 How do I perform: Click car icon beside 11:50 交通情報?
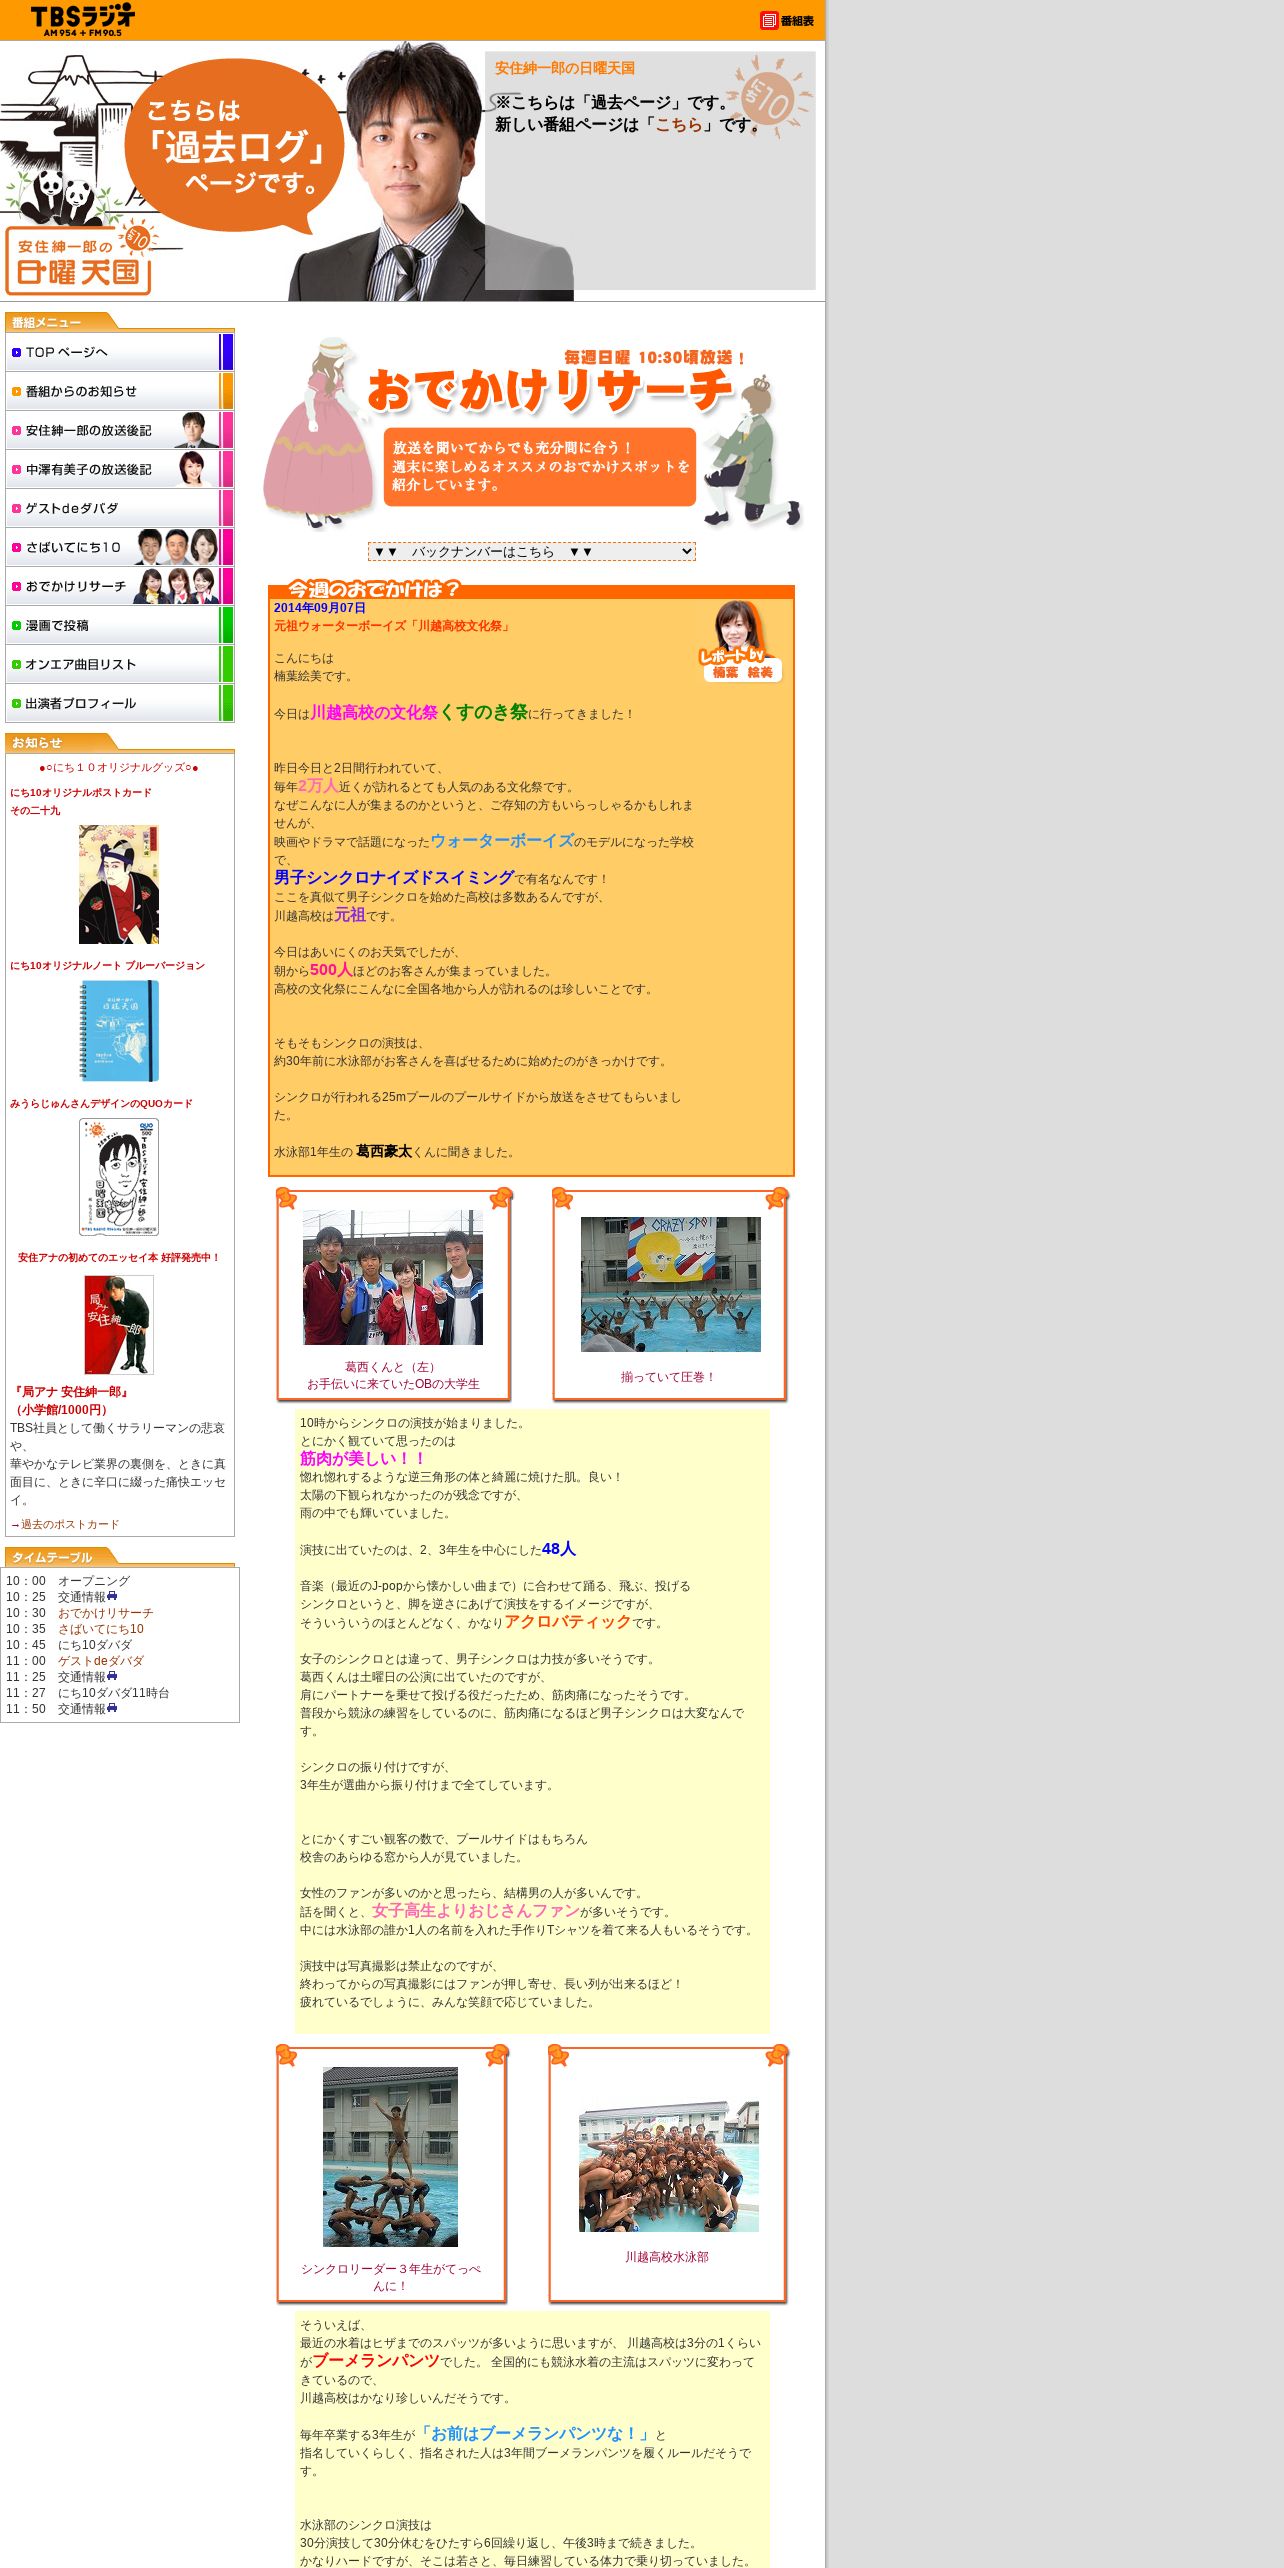[112, 1708]
